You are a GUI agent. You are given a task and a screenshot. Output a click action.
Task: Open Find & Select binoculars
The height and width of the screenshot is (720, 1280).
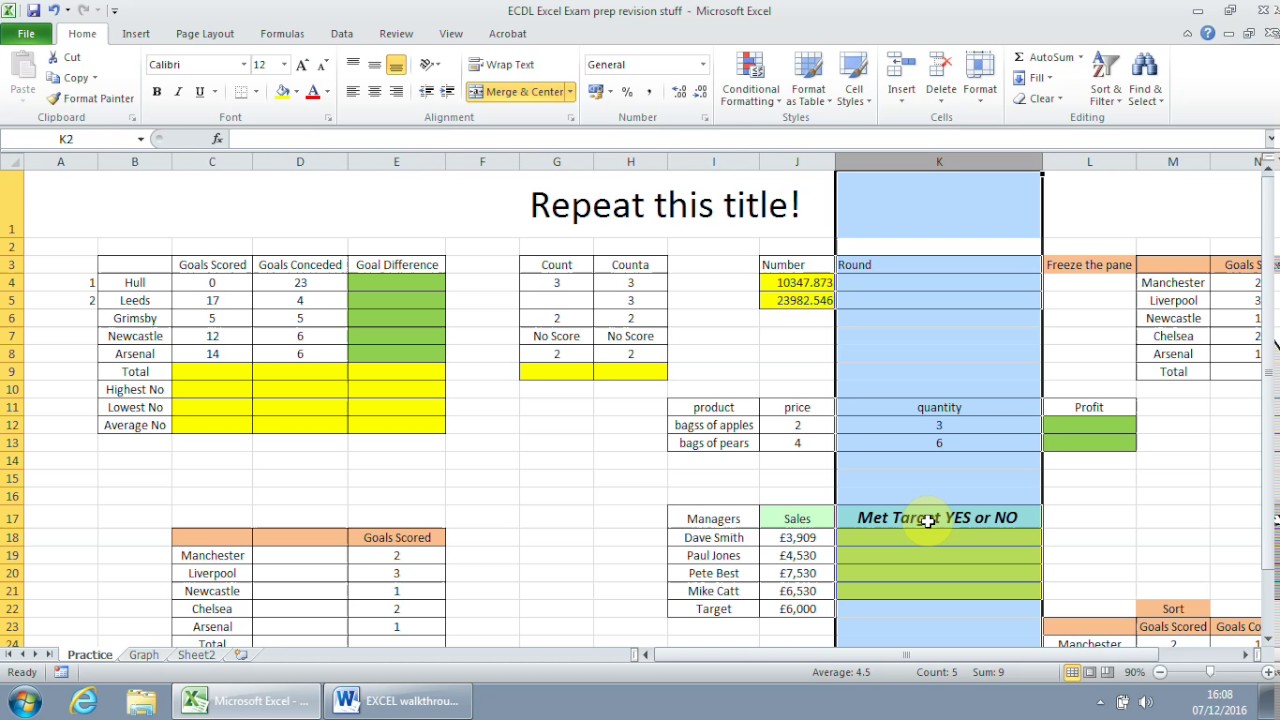tap(1145, 78)
